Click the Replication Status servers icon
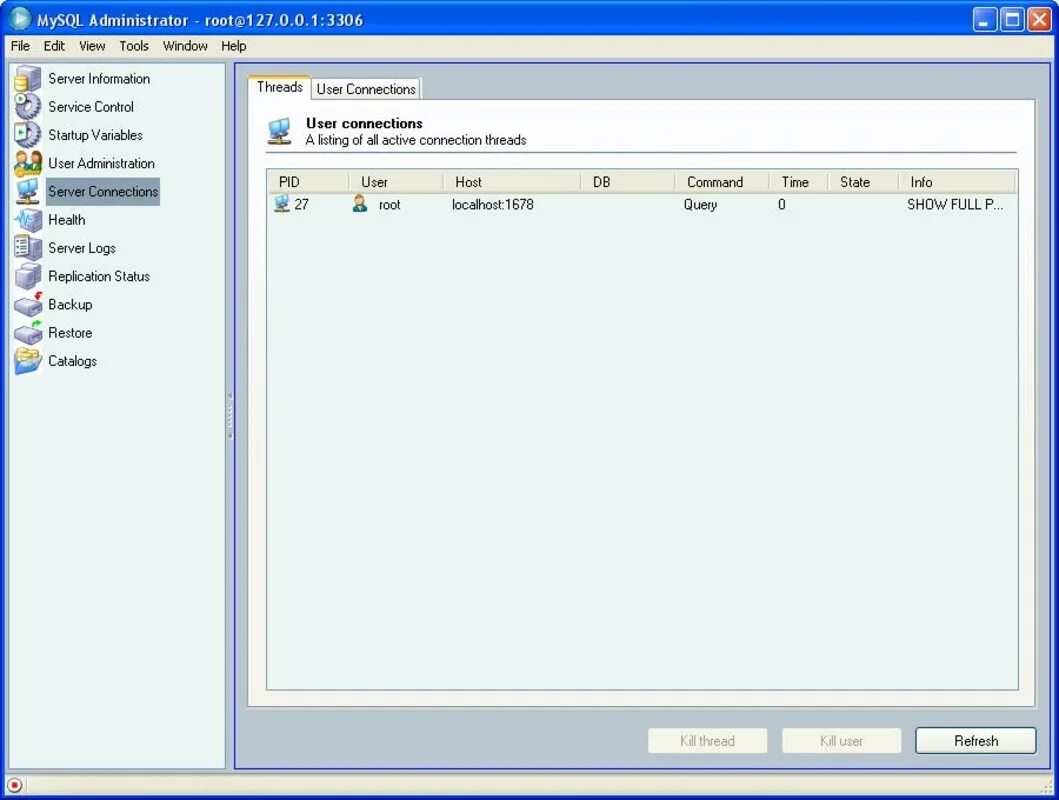 click(28, 276)
